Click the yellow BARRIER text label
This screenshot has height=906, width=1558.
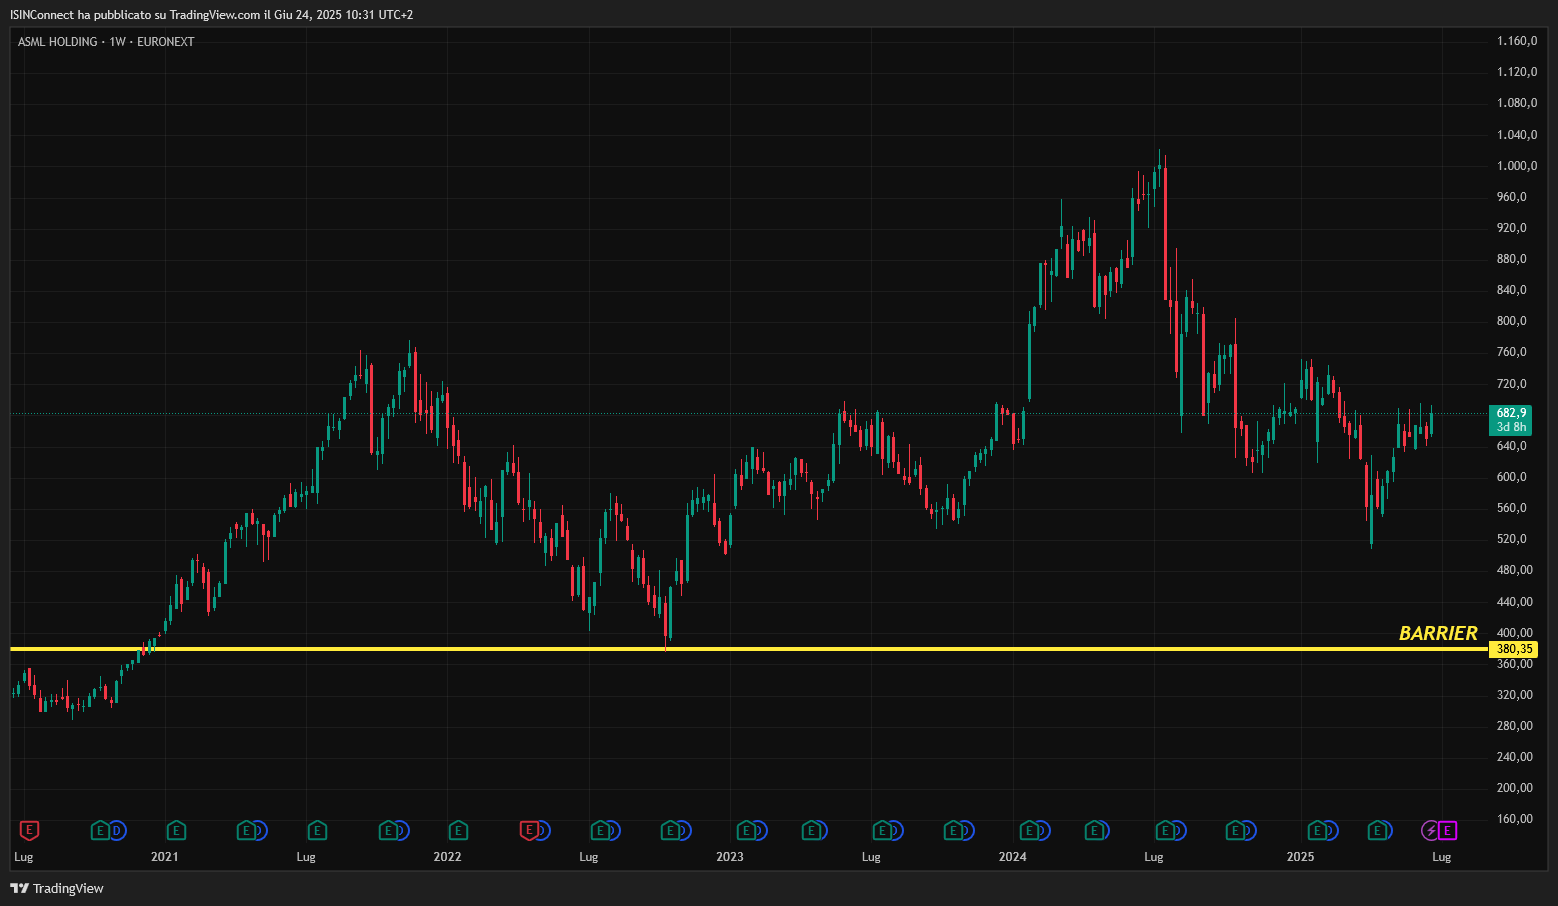pyautogui.click(x=1438, y=633)
